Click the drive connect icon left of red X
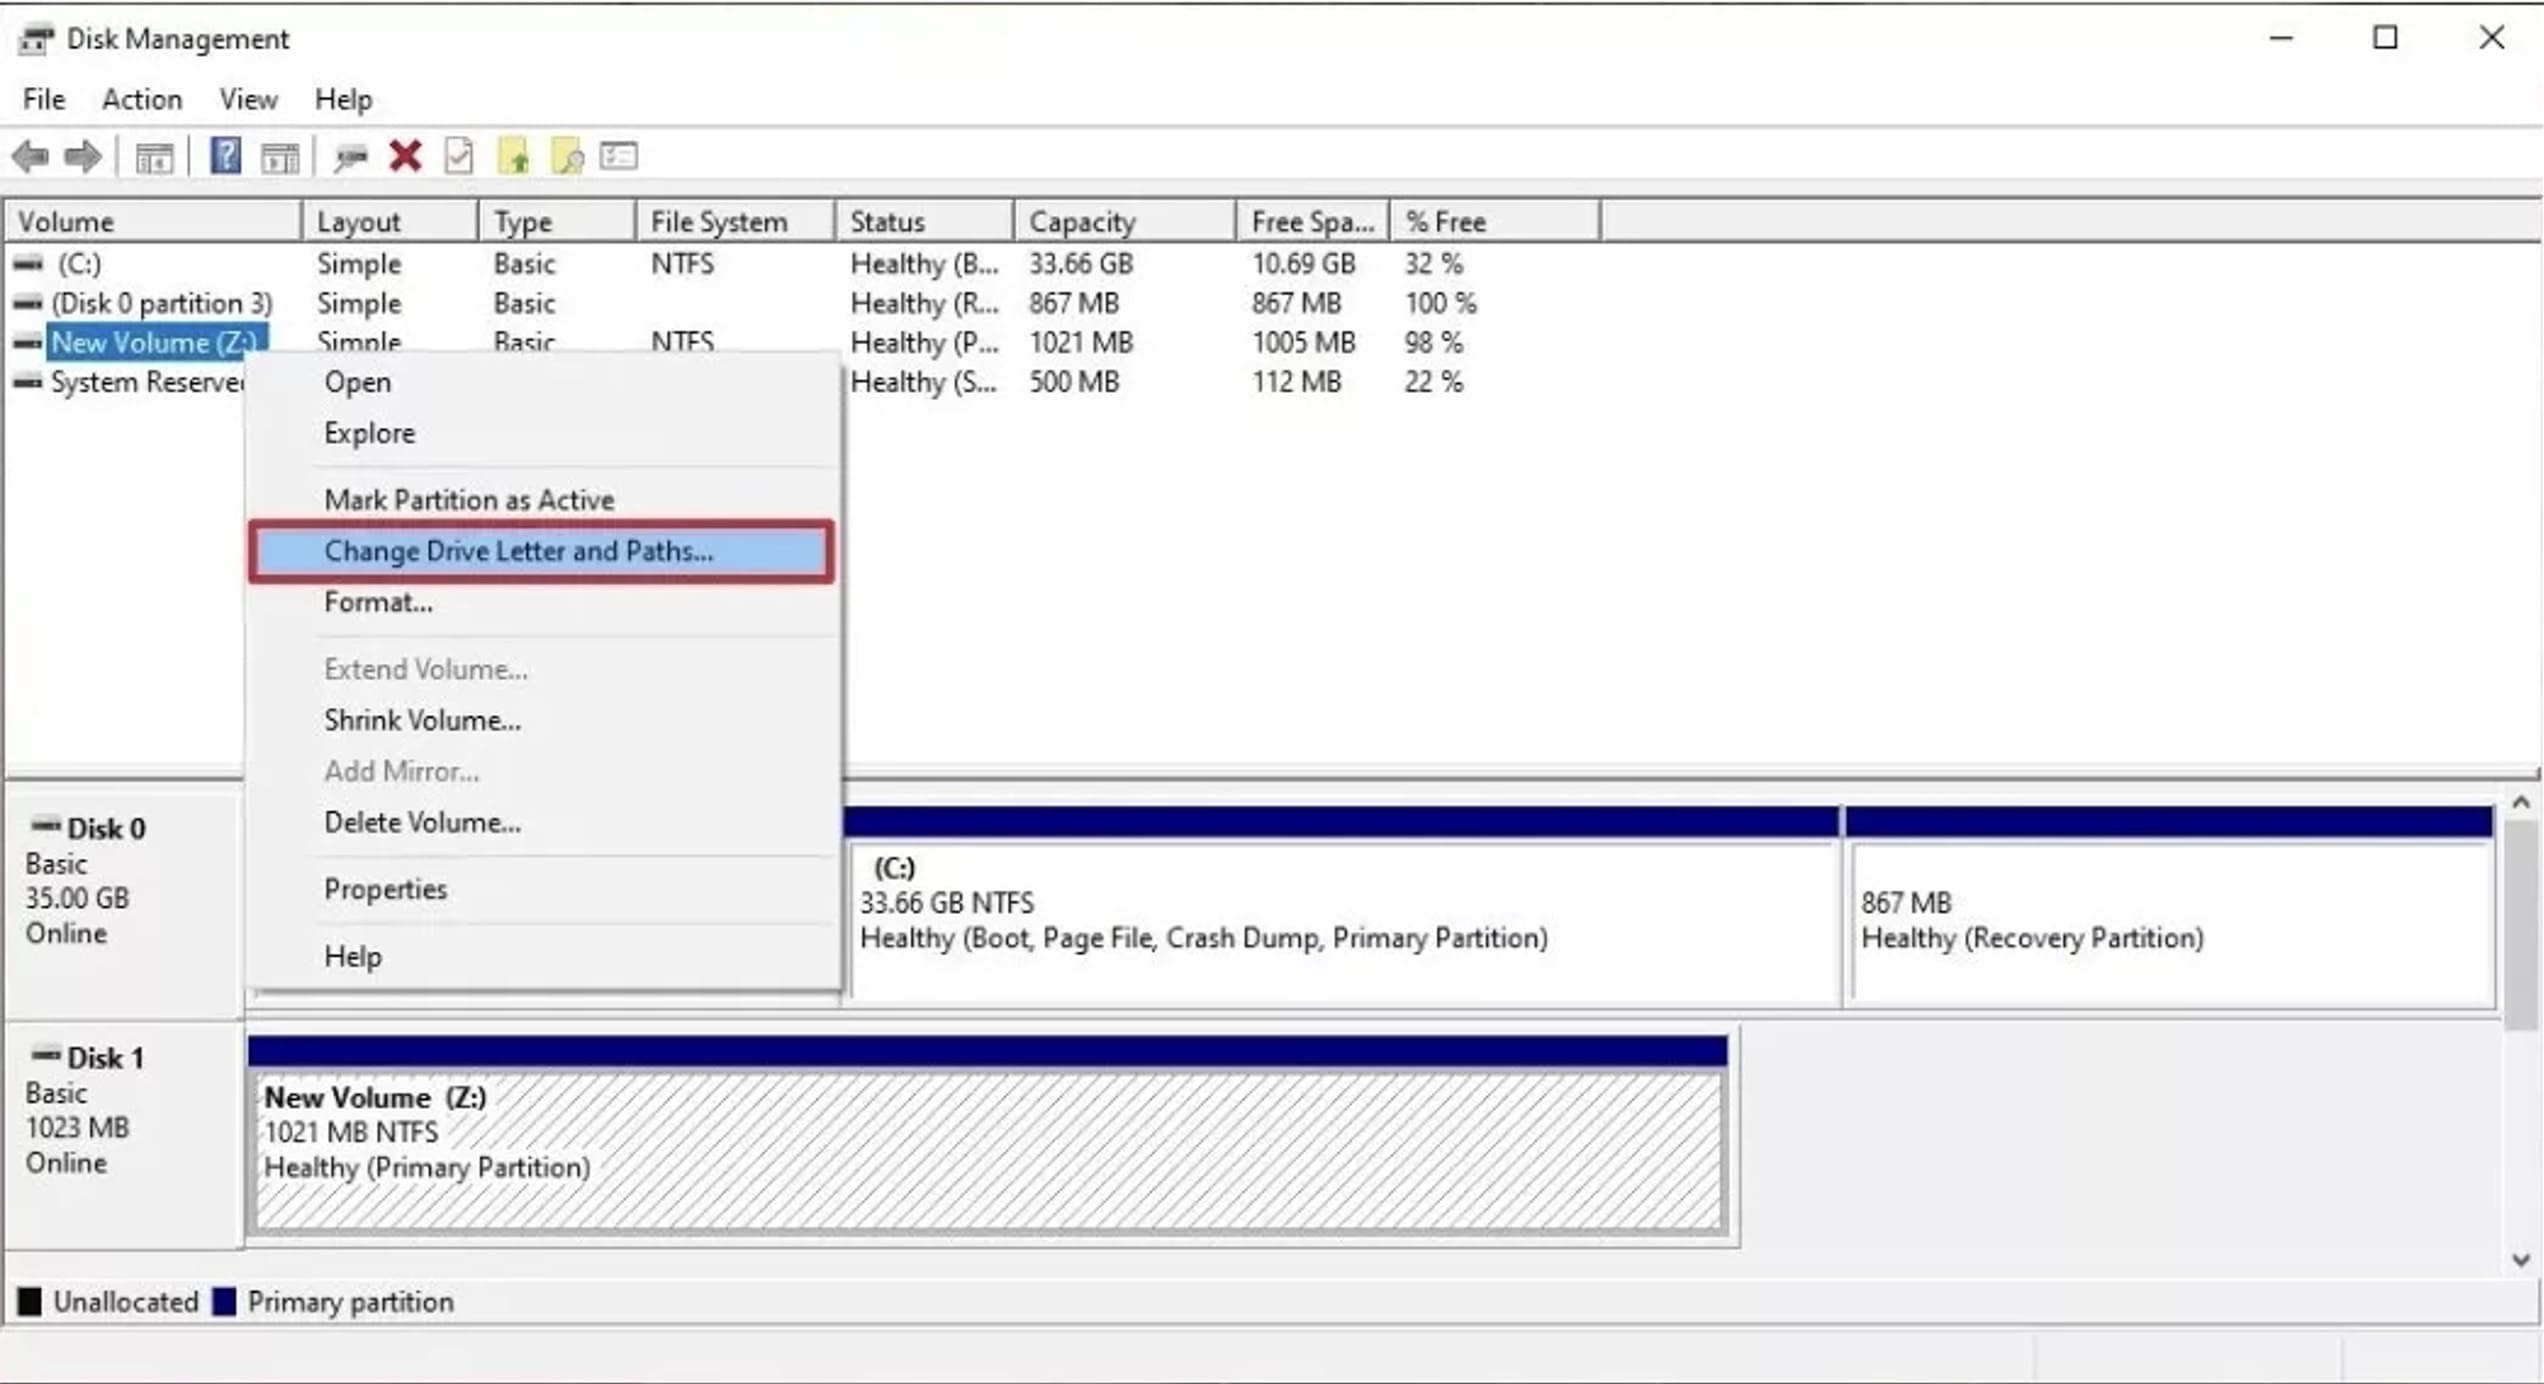Viewport: 2544px width, 1384px height. click(x=350, y=157)
